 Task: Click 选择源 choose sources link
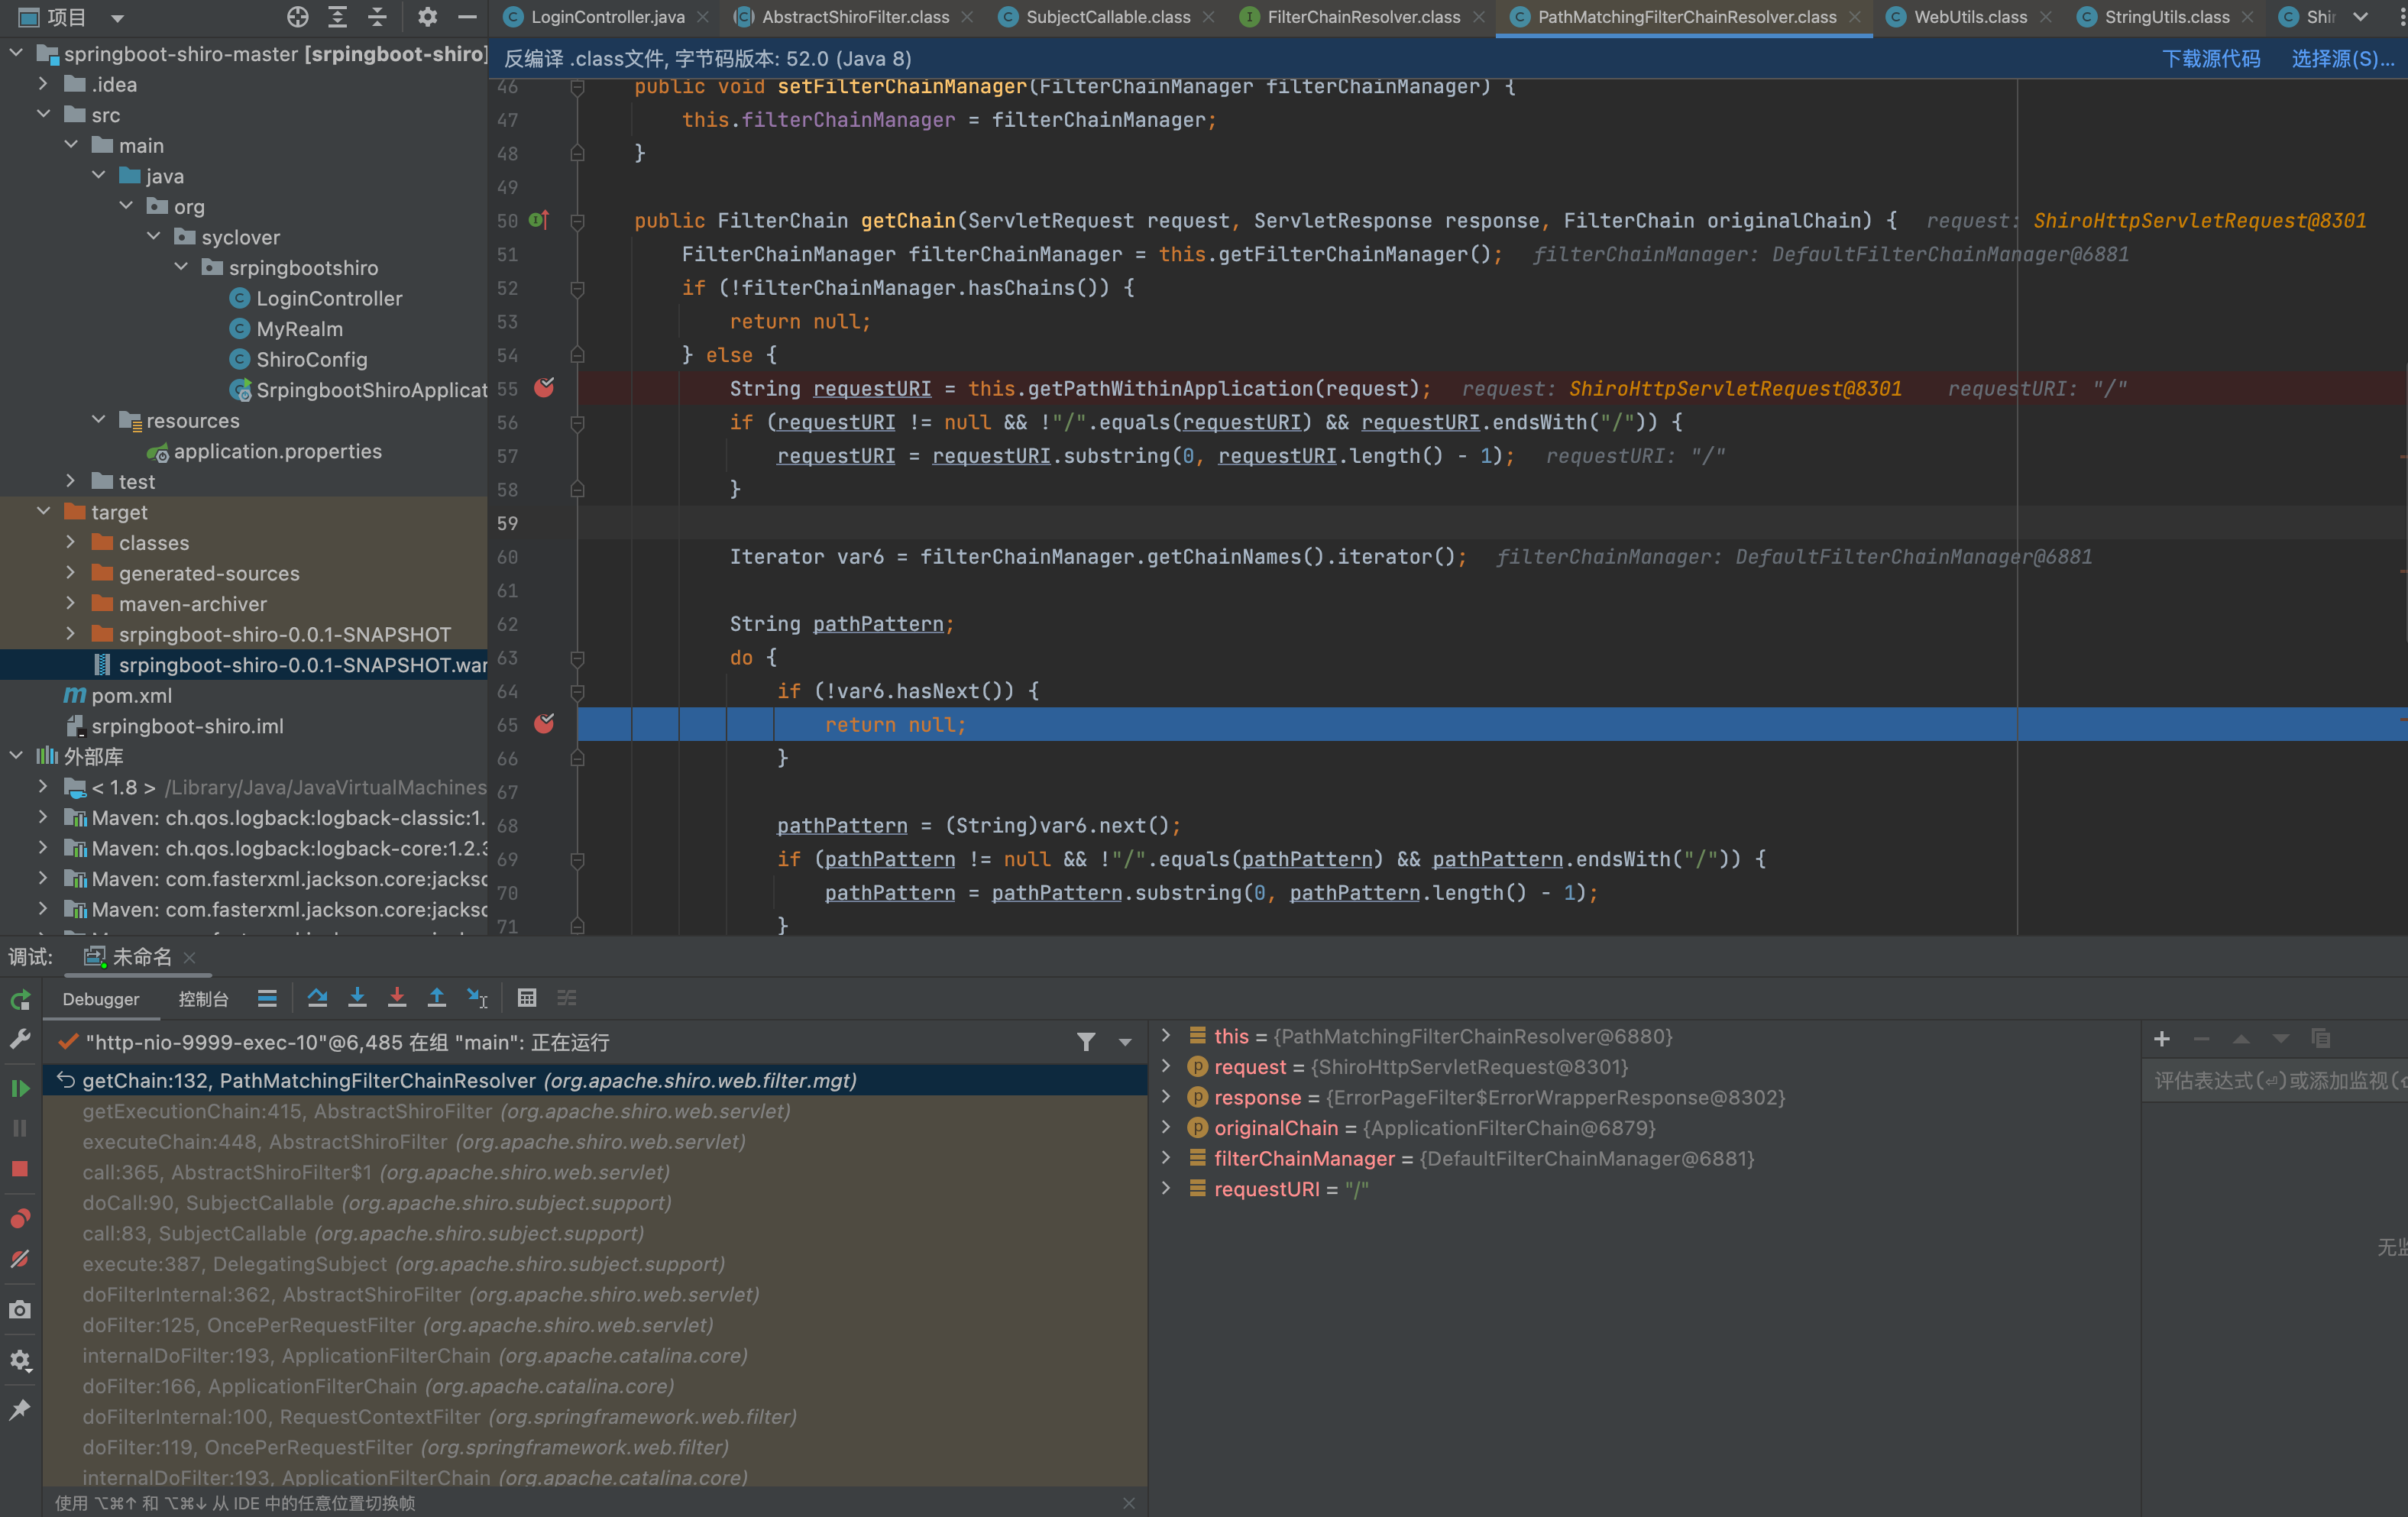coord(2343,58)
